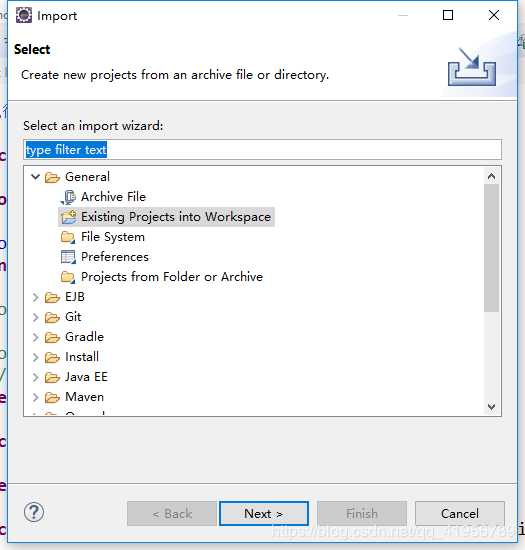Click the Maven folder icon
The width and height of the screenshot is (525, 550).
coord(52,397)
